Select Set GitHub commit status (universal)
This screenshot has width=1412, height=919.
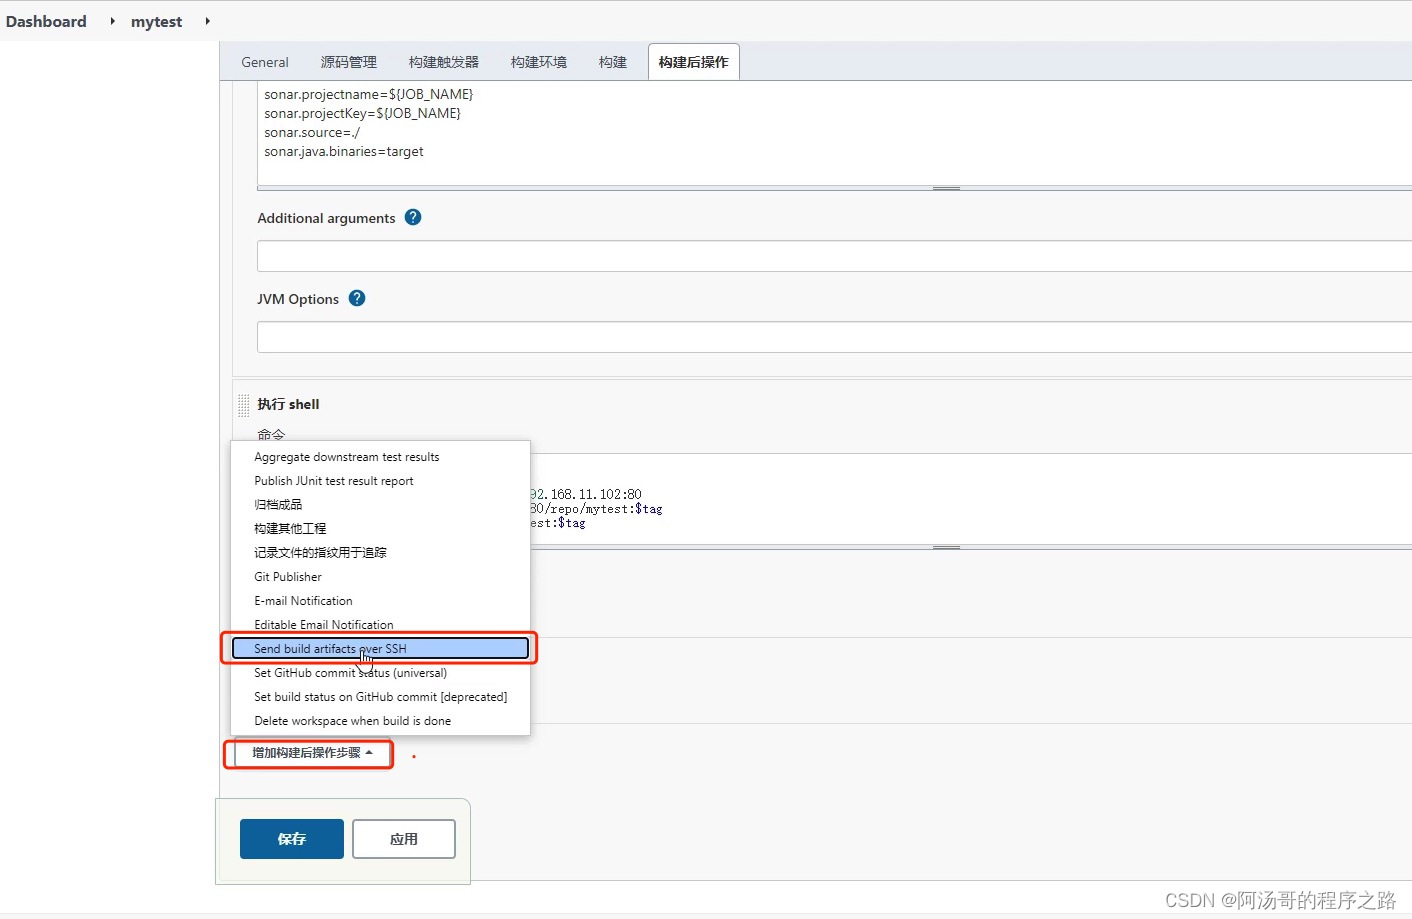(x=380, y=673)
